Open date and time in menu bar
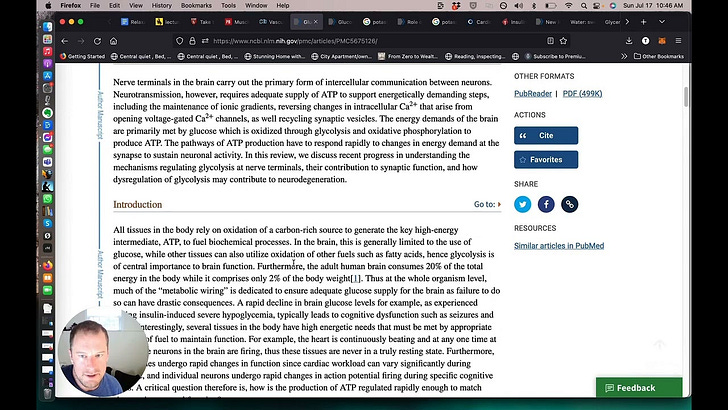Image resolution: width=728 pixels, height=410 pixels. tap(653, 6)
